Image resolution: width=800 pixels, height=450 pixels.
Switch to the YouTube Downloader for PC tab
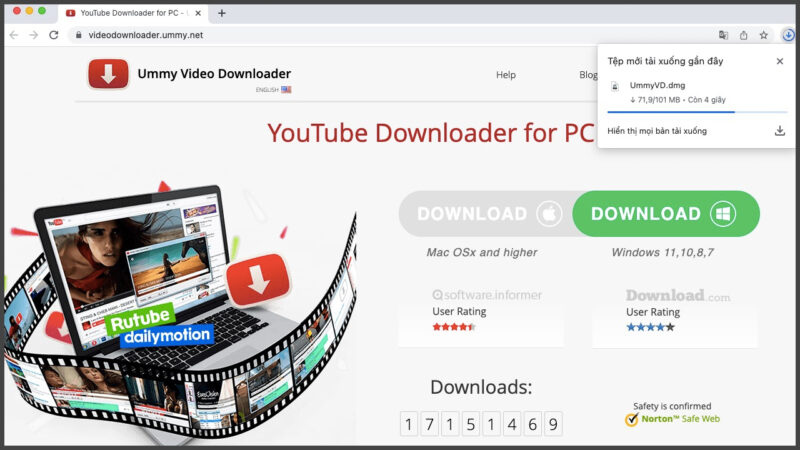pyautogui.click(x=130, y=12)
